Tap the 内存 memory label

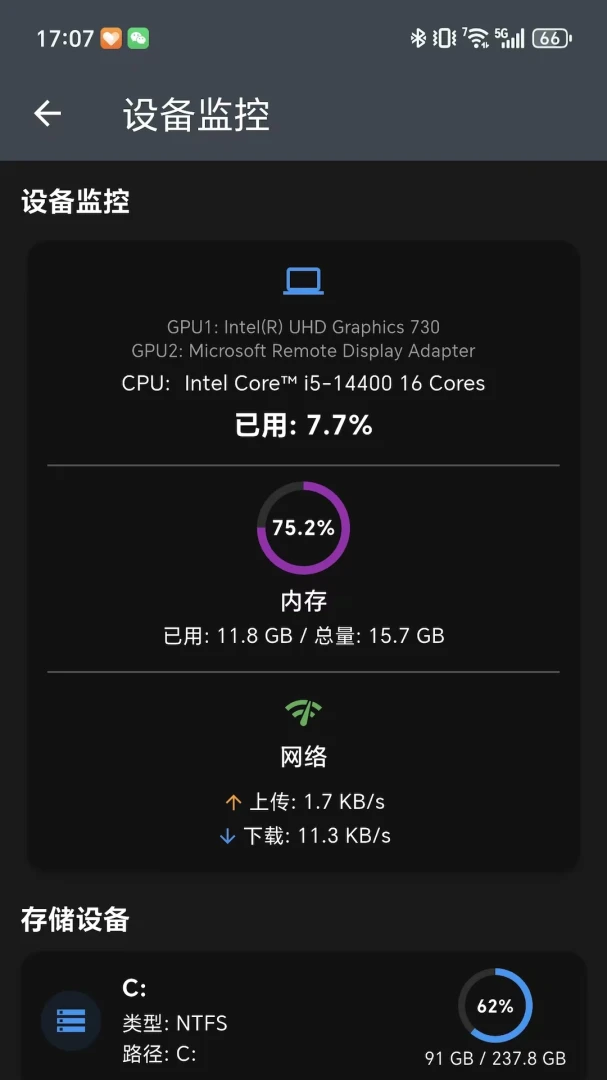[303, 601]
